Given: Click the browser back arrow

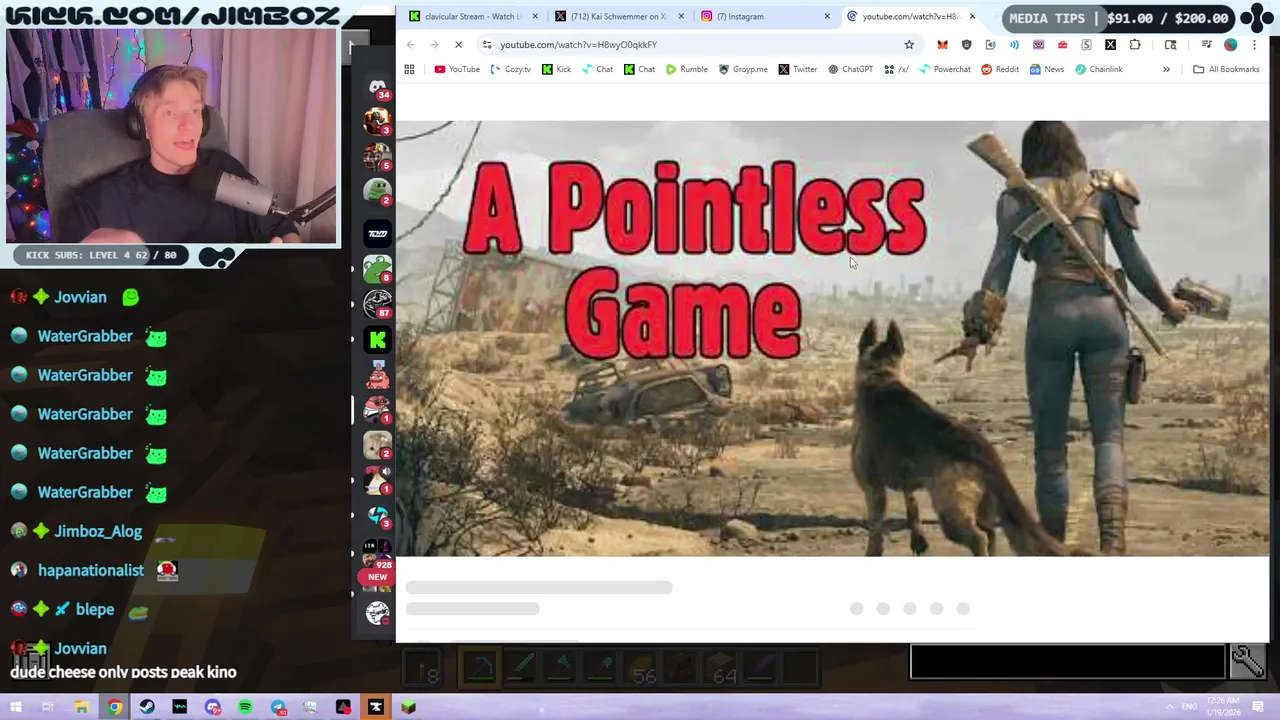Looking at the screenshot, I should (410, 44).
